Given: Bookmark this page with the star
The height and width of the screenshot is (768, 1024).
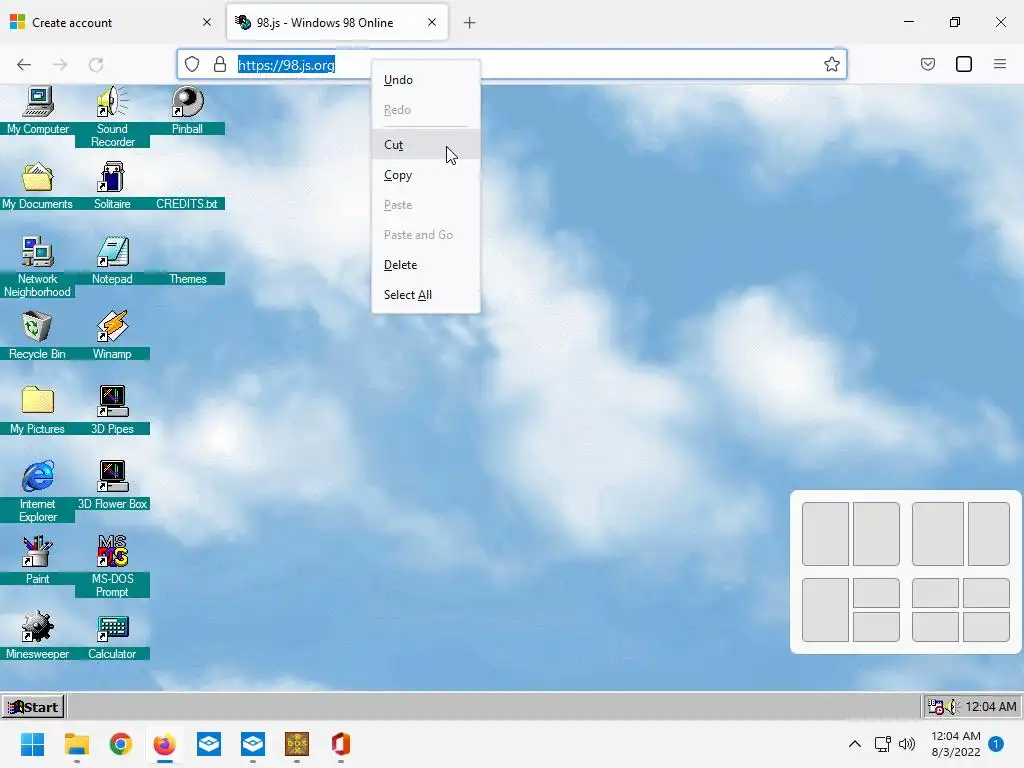Looking at the screenshot, I should [x=831, y=64].
